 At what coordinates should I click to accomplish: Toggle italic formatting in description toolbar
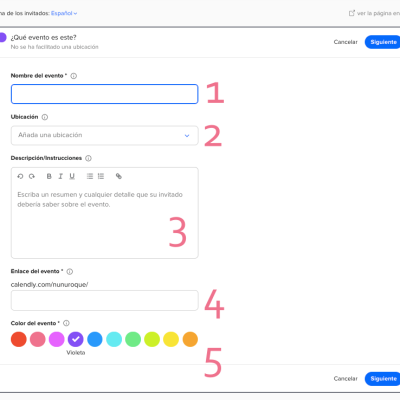(x=60, y=176)
